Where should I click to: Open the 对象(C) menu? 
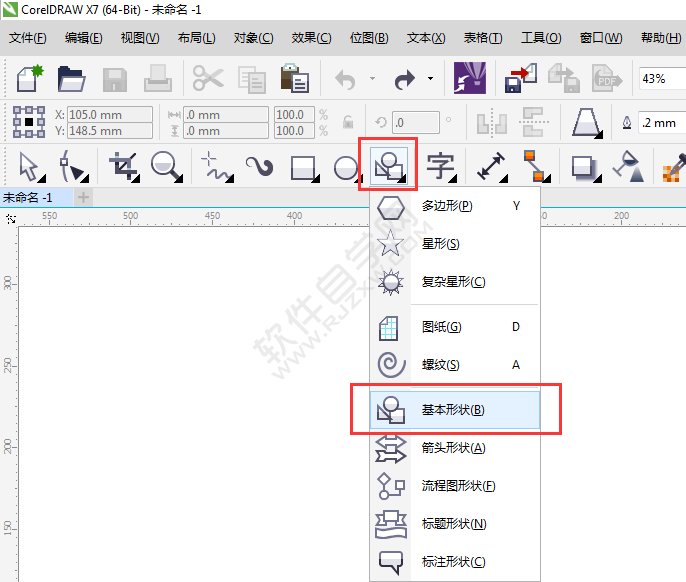(253, 38)
